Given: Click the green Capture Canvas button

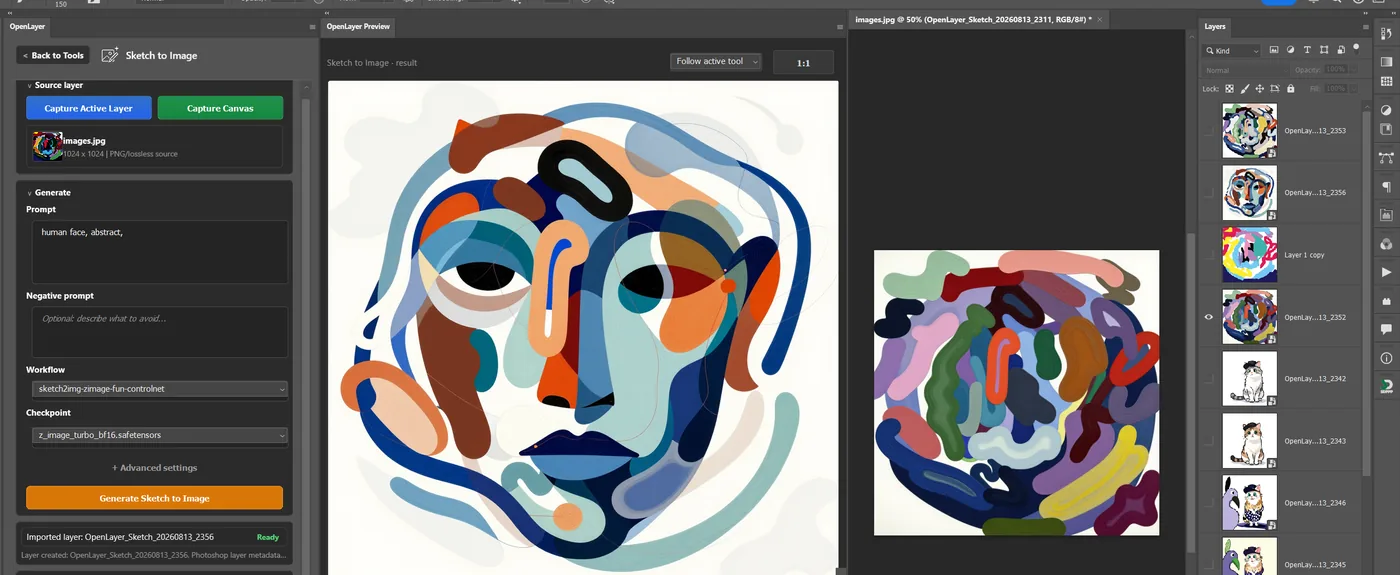Looking at the screenshot, I should [x=220, y=108].
